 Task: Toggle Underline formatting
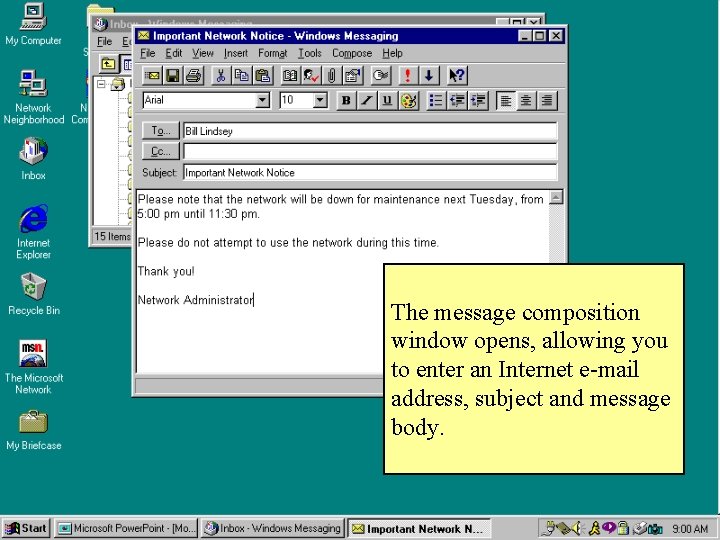coord(387,101)
